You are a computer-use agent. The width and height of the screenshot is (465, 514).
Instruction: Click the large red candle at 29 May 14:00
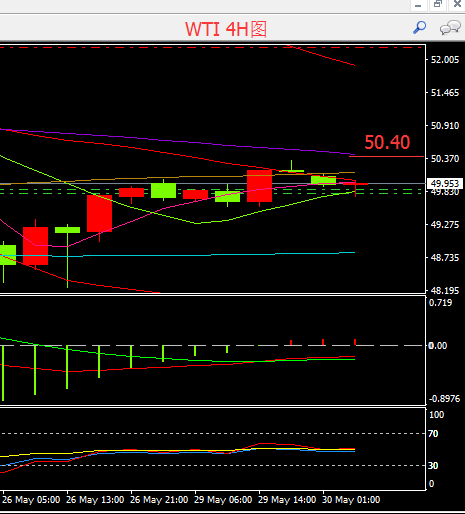click(x=259, y=186)
